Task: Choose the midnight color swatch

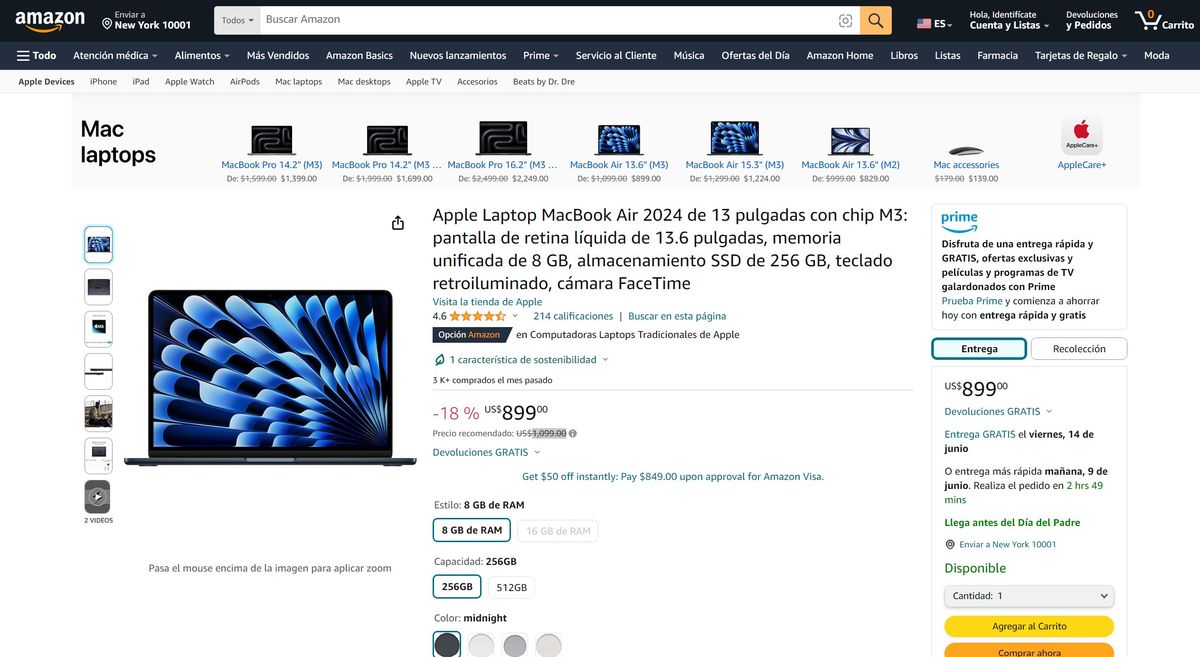Action: pyautogui.click(x=447, y=645)
